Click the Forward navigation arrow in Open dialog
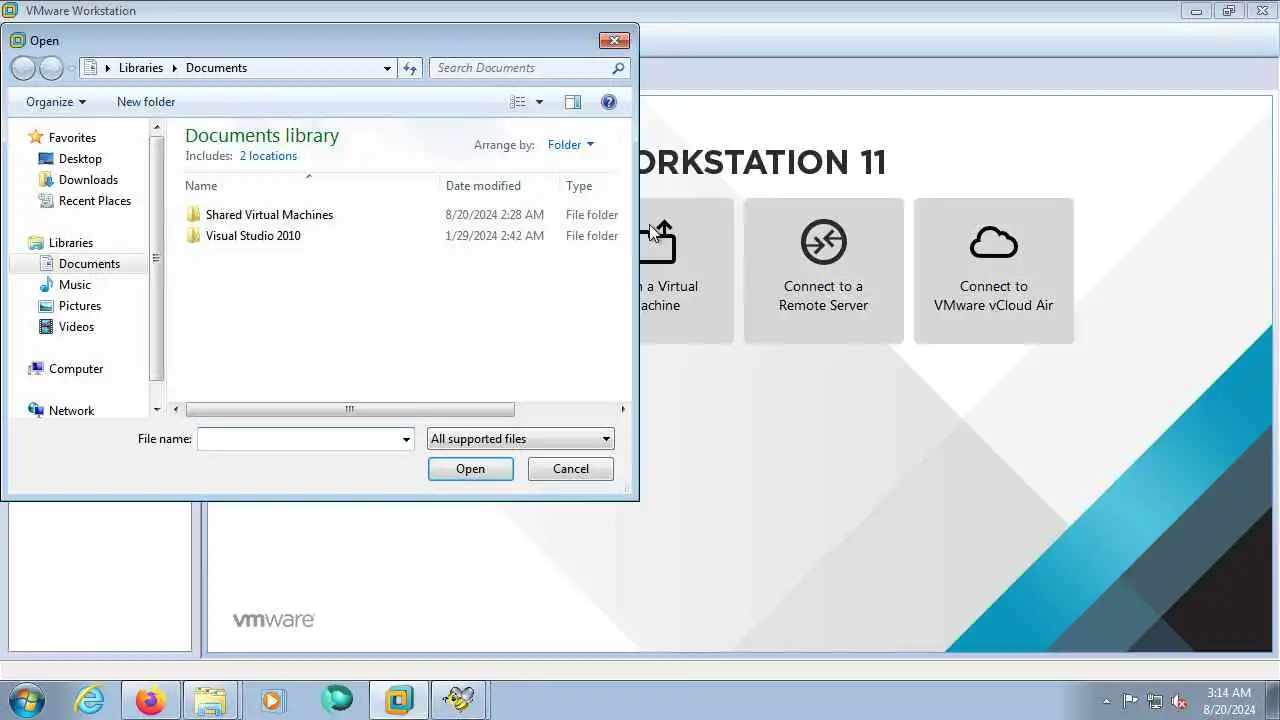Viewport: 1280px width, 720px height. tap(51, 68)
